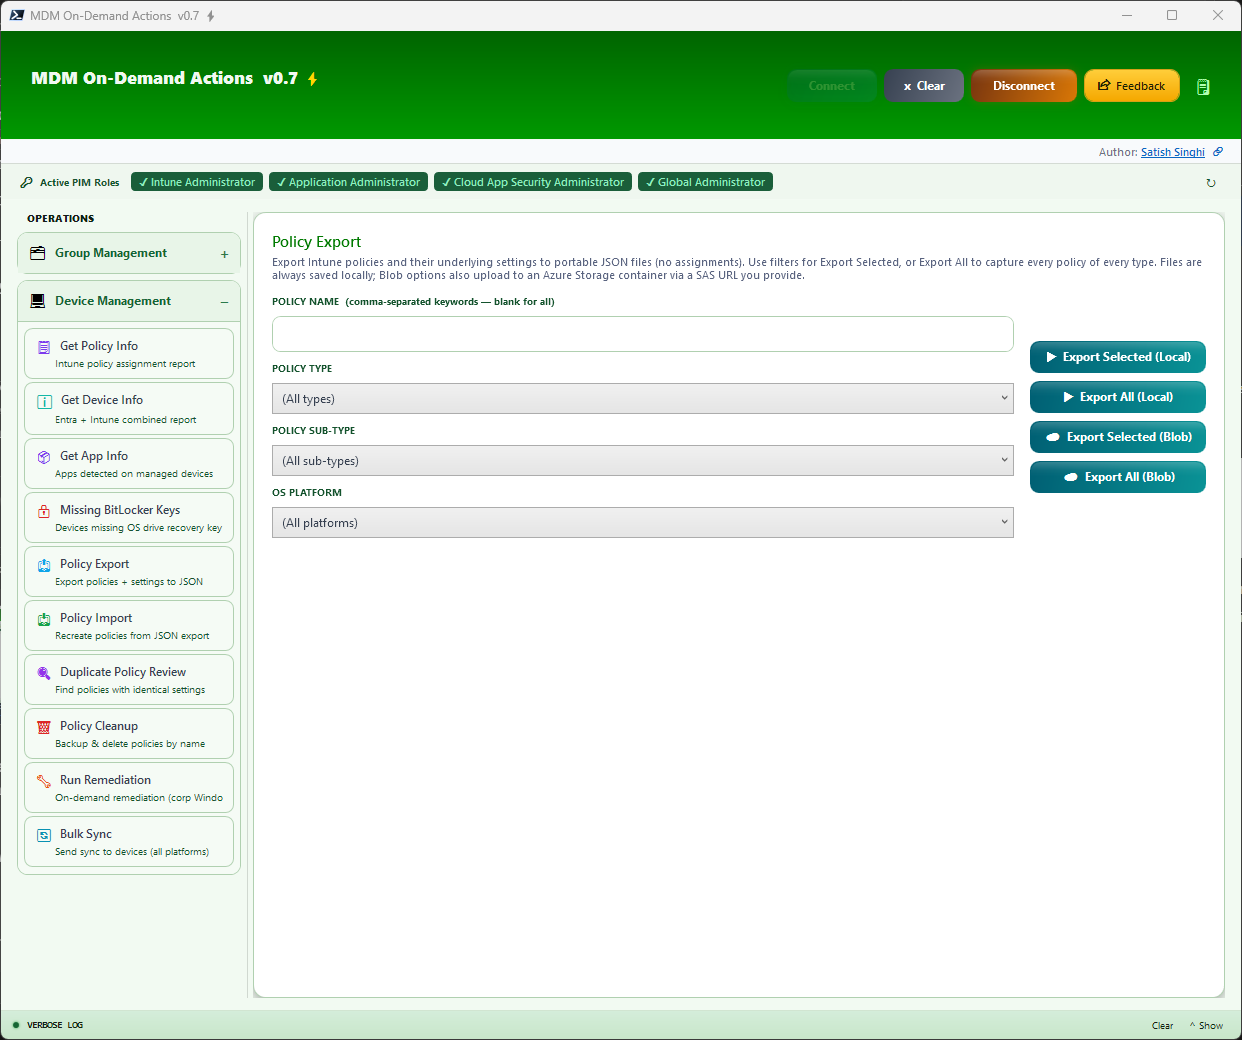This screenshot has width=1242, height=1040.
Task: Click the Export All (Local) button
Action: pyautogui.click(x=1118, y=397)
